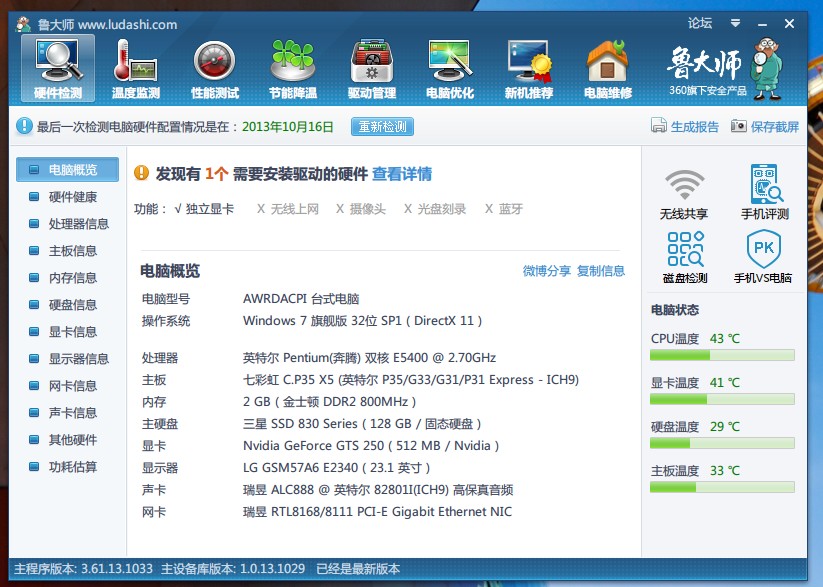Switch to 硬件健康 sidebar section
Screen dimensions: 823x587
tap(73, 197)
